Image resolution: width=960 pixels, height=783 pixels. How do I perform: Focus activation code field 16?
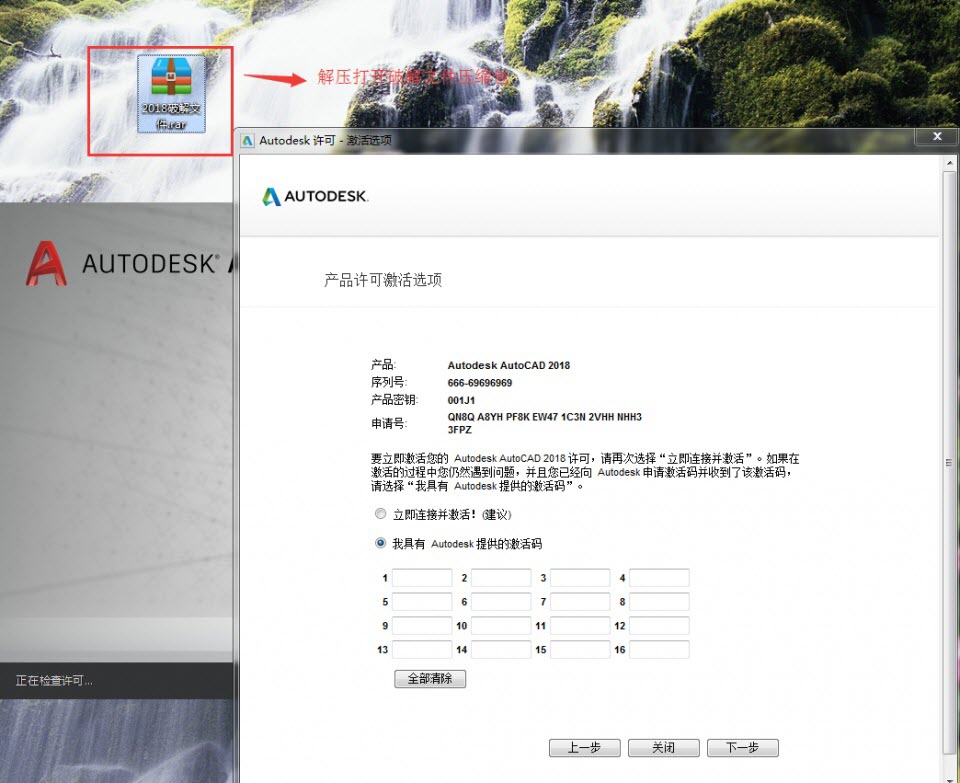659,650
